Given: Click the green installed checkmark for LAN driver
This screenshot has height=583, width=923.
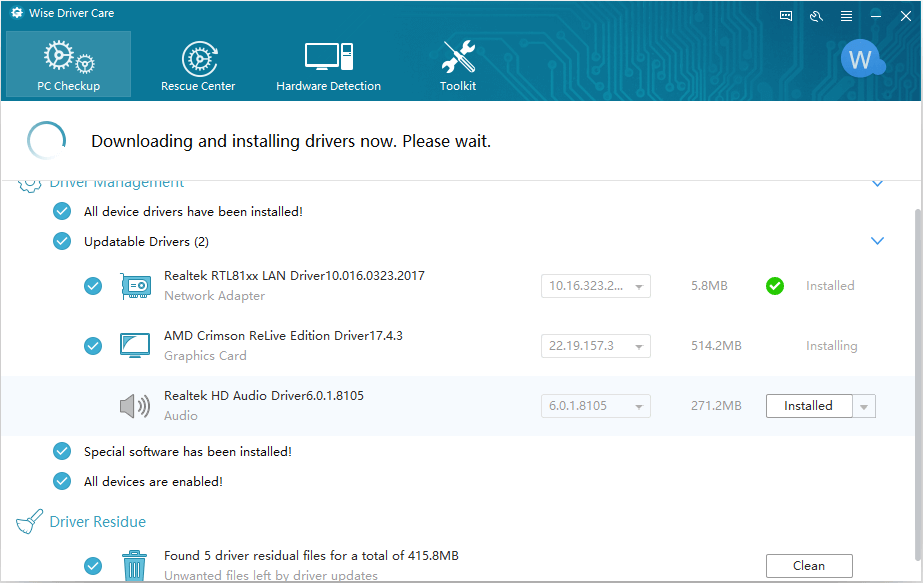Looking at the screenshot, I should pos(775,286).
